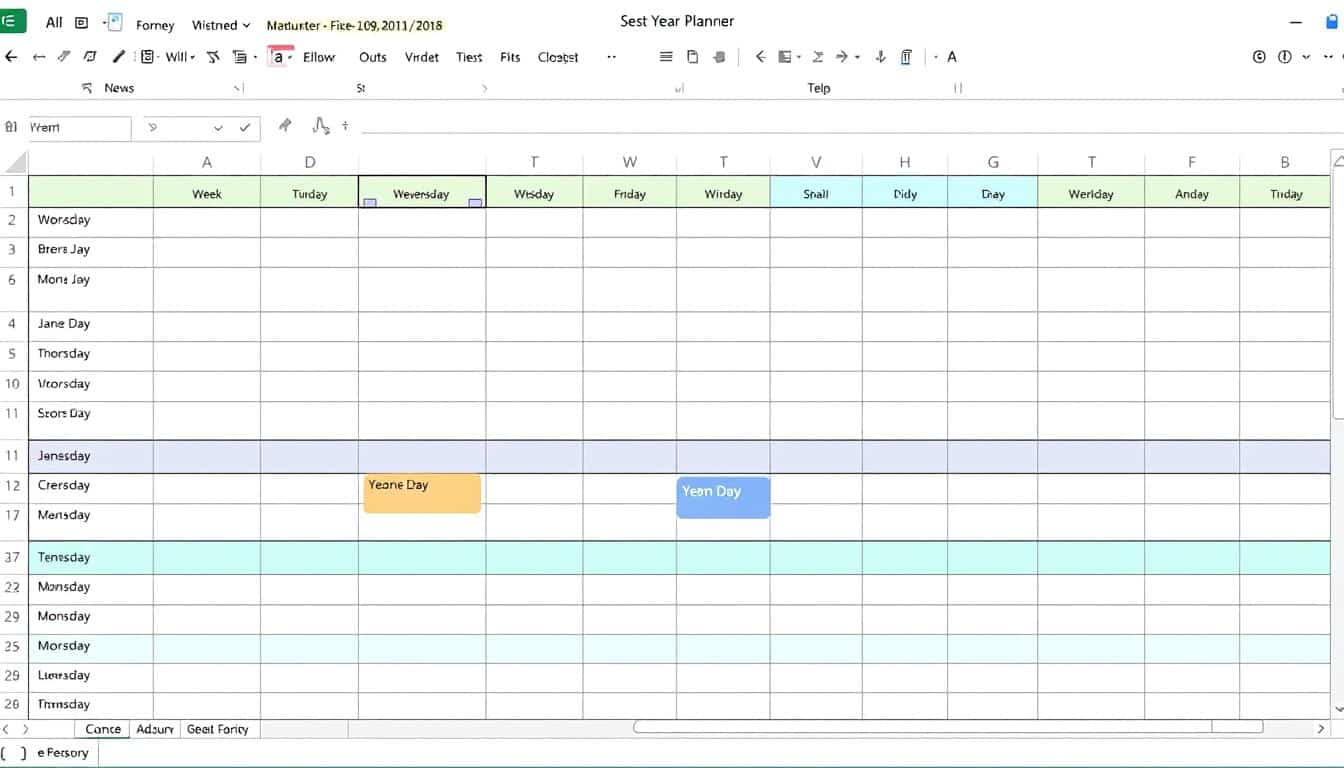
Task: Open the overflow dots after Cloabst
Action: (611, 57)
